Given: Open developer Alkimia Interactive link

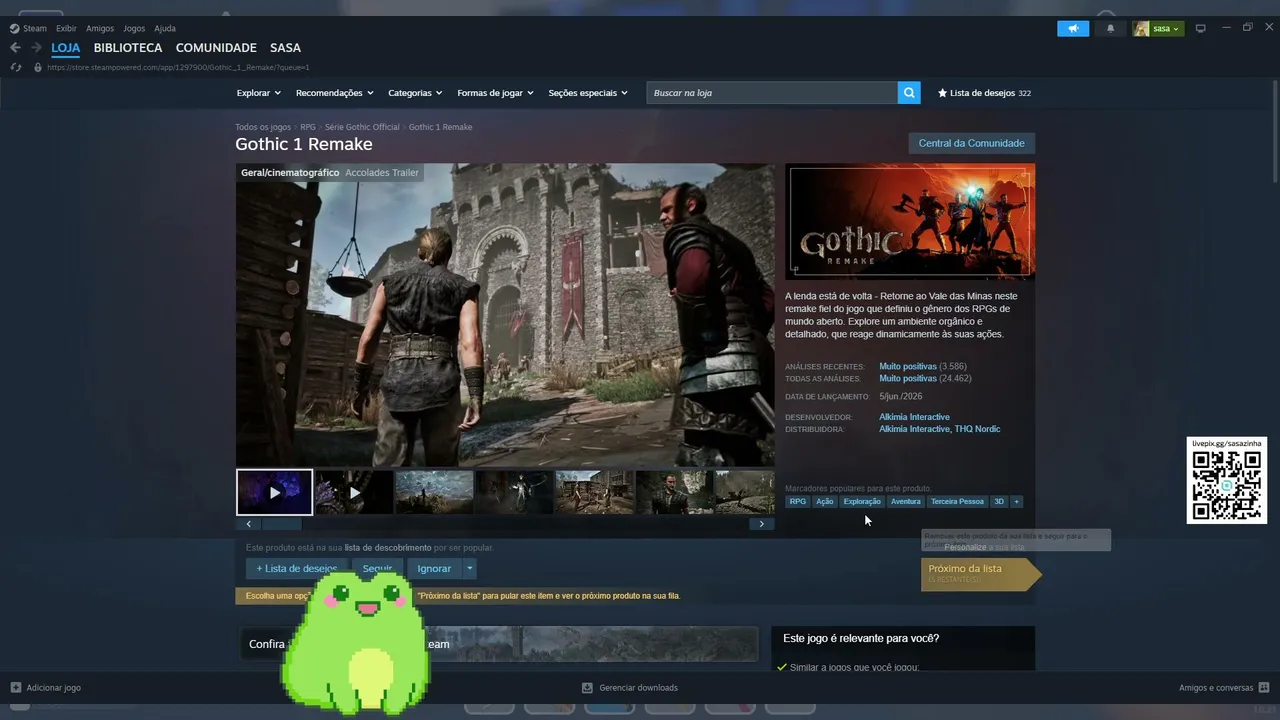Looking at the screenshot, I should coord(914,417).
